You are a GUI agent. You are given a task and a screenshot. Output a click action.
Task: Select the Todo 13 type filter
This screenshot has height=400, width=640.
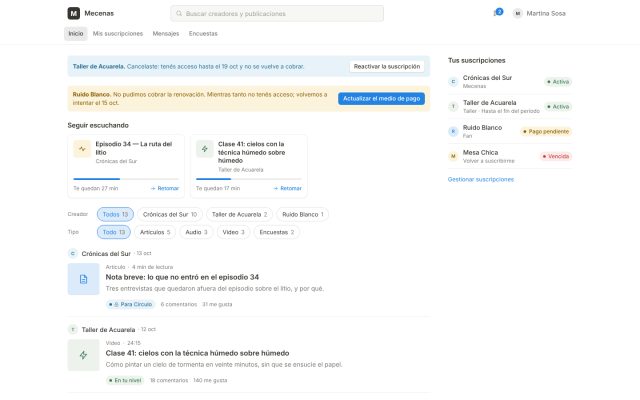tap(113, 232)
